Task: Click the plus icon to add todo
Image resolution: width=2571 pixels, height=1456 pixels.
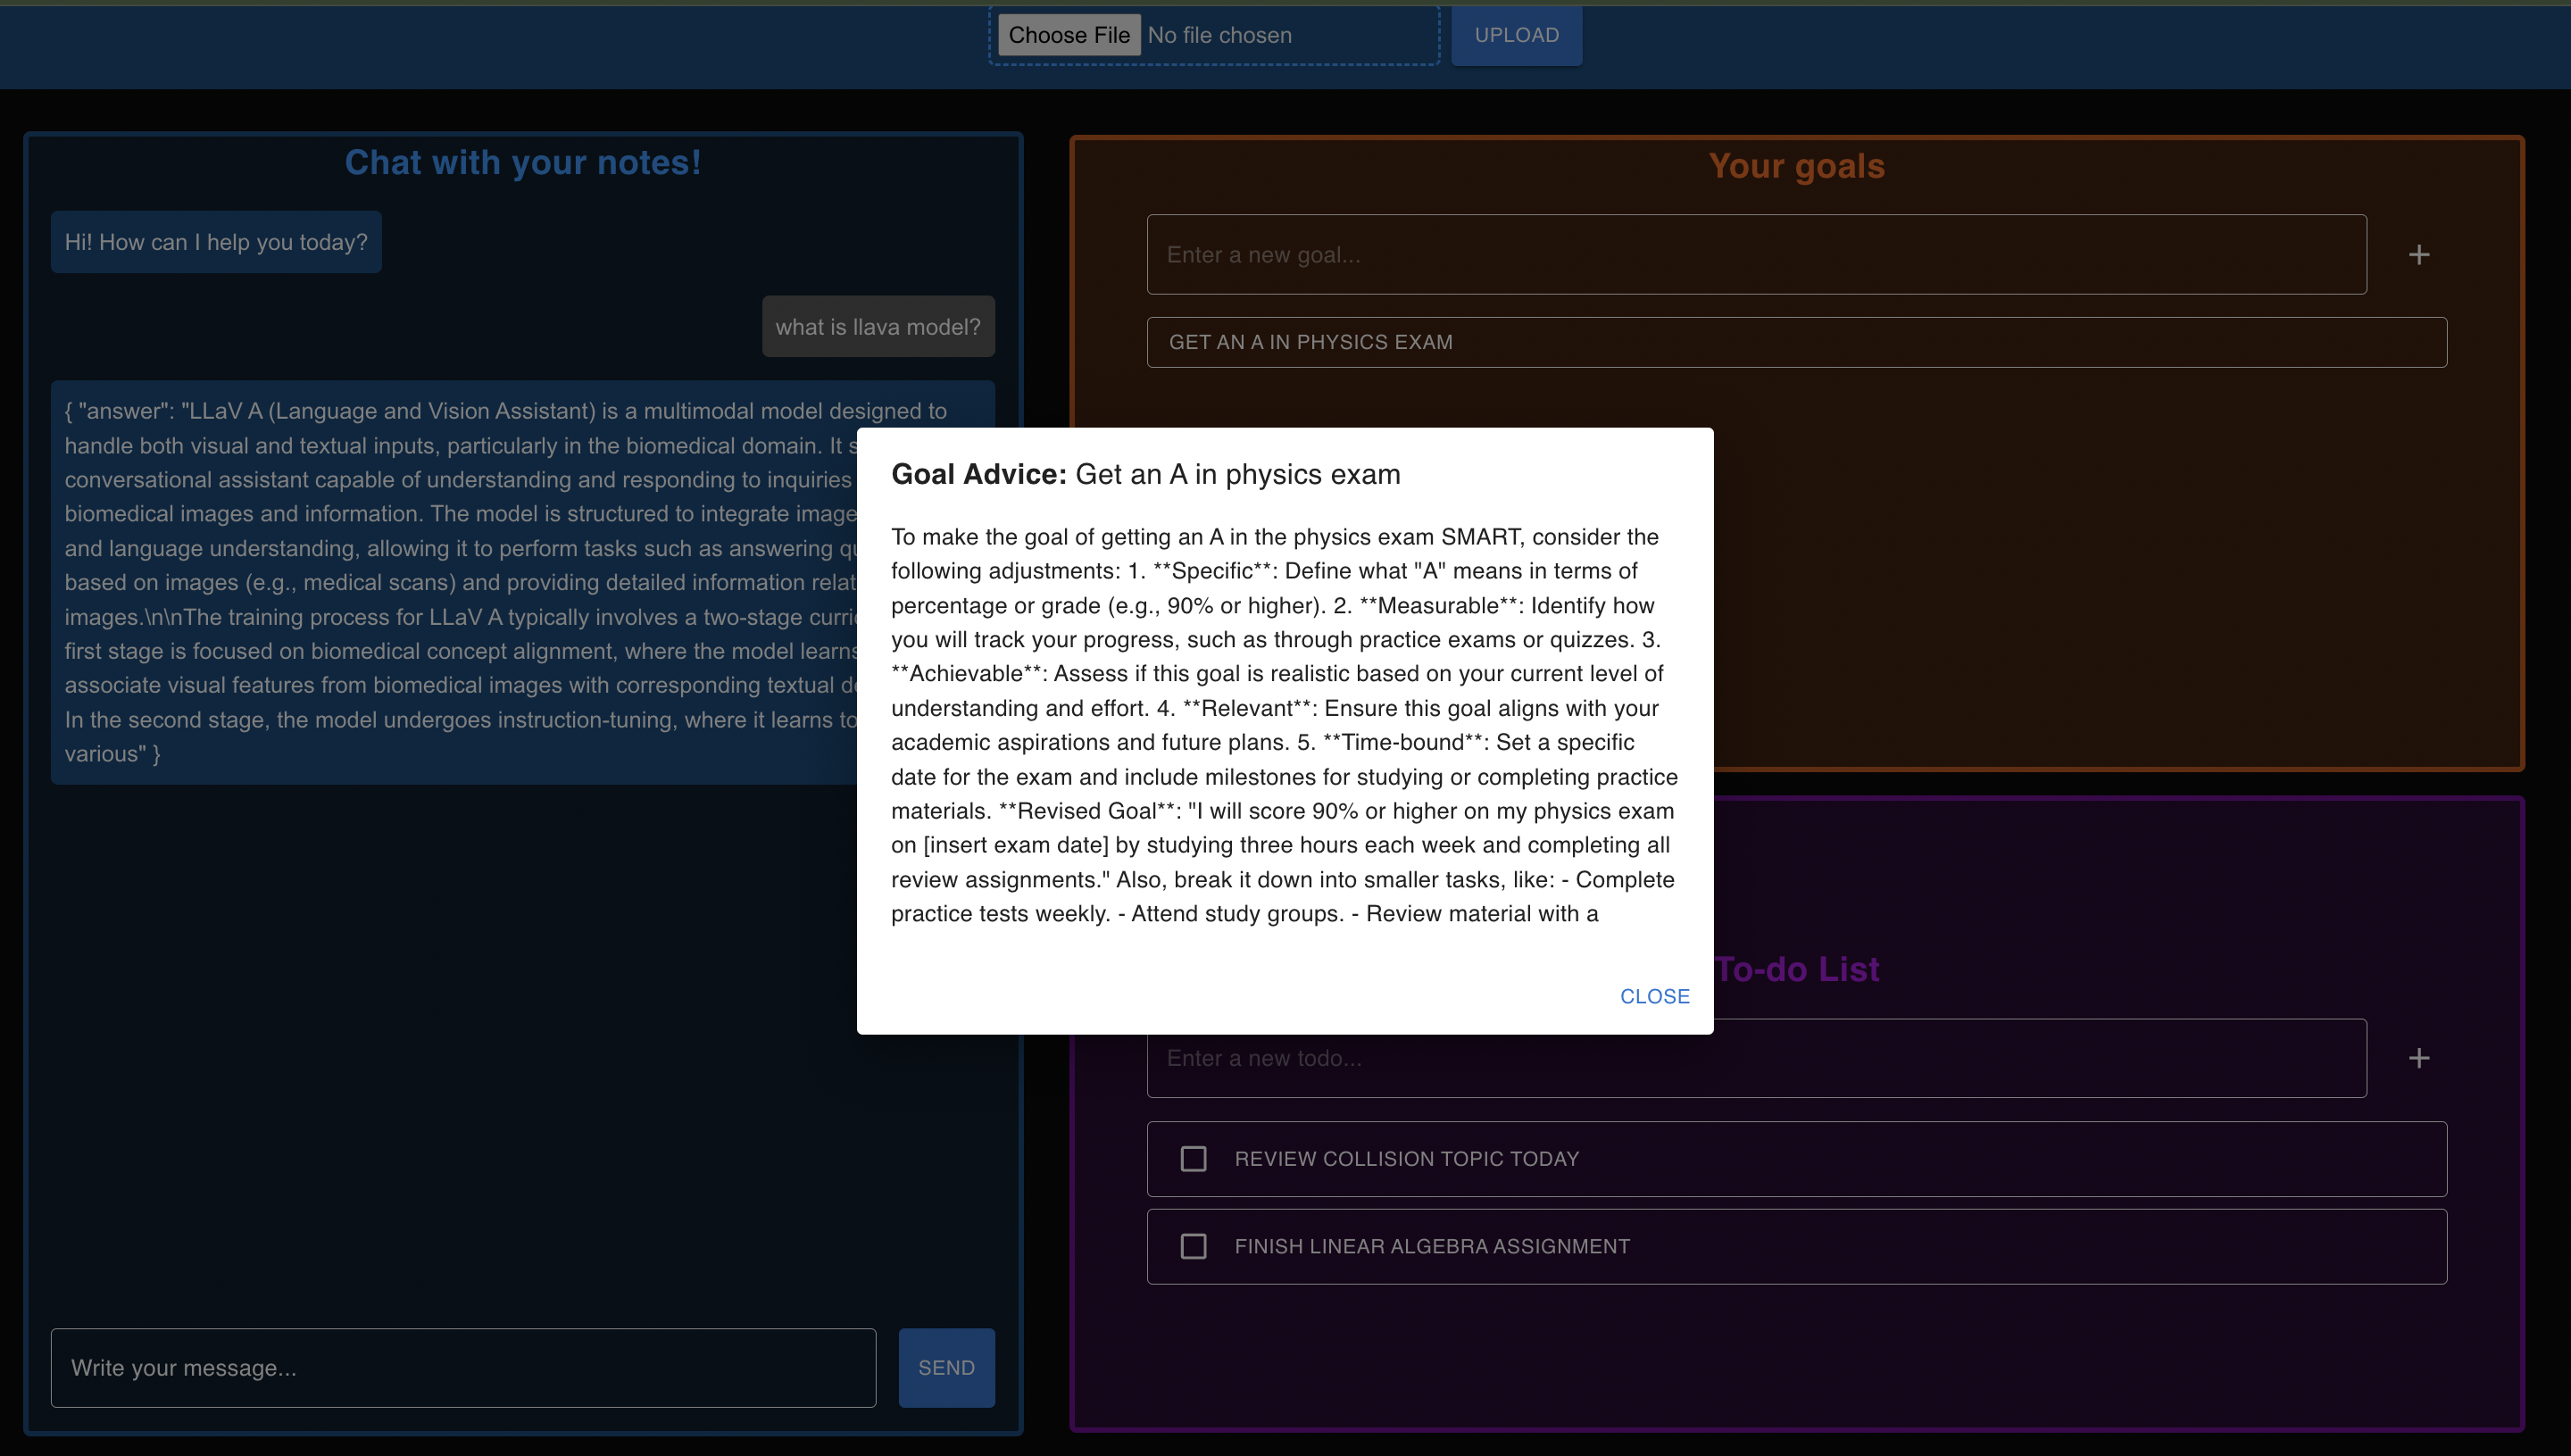Action: pyautogui.click(x=2418, y=1058)
